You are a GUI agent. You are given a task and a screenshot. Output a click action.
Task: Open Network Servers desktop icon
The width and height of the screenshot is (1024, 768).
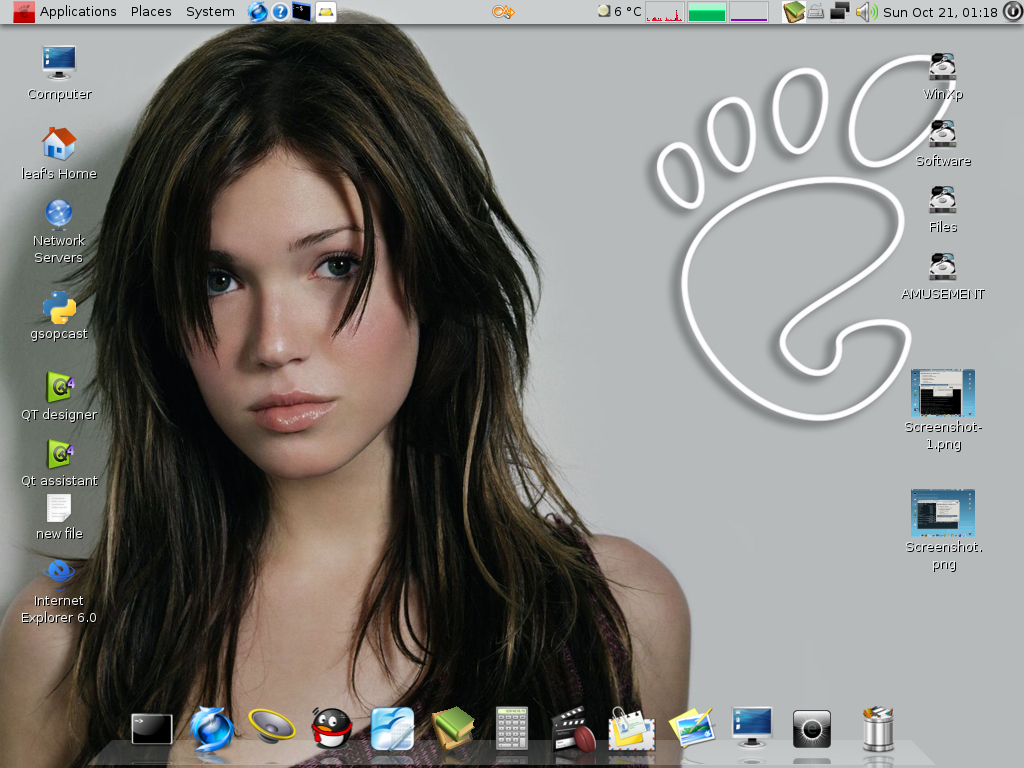click(x=59, y=214)
